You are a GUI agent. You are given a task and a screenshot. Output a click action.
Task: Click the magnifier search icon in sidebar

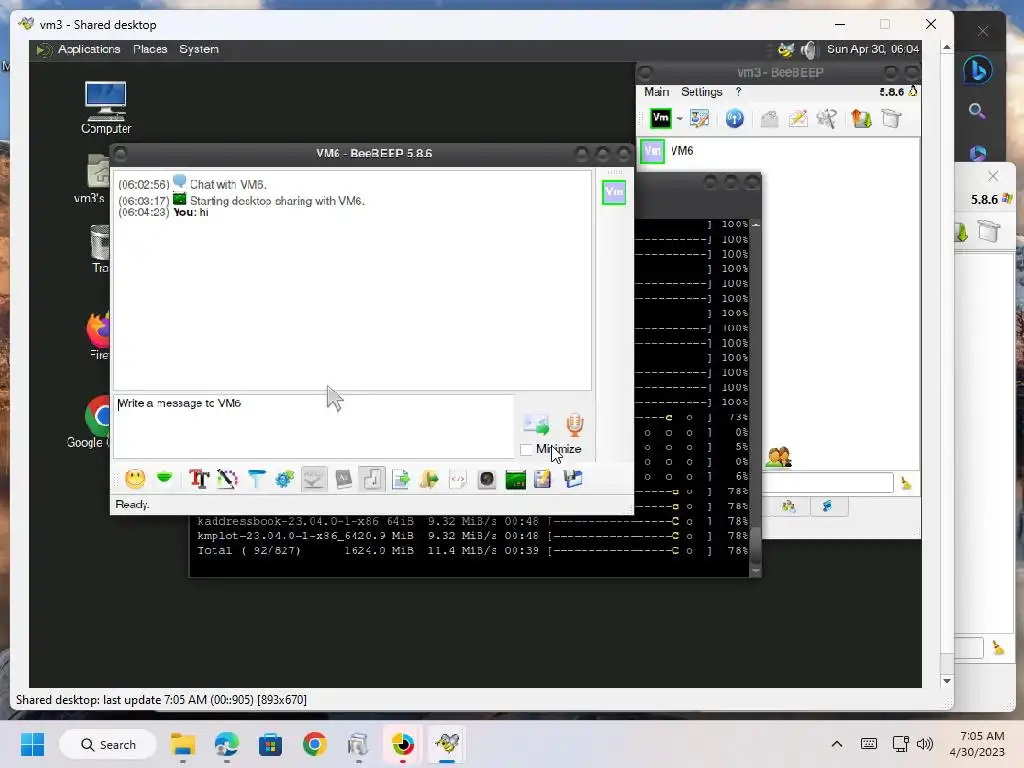(x=977, y=111)
